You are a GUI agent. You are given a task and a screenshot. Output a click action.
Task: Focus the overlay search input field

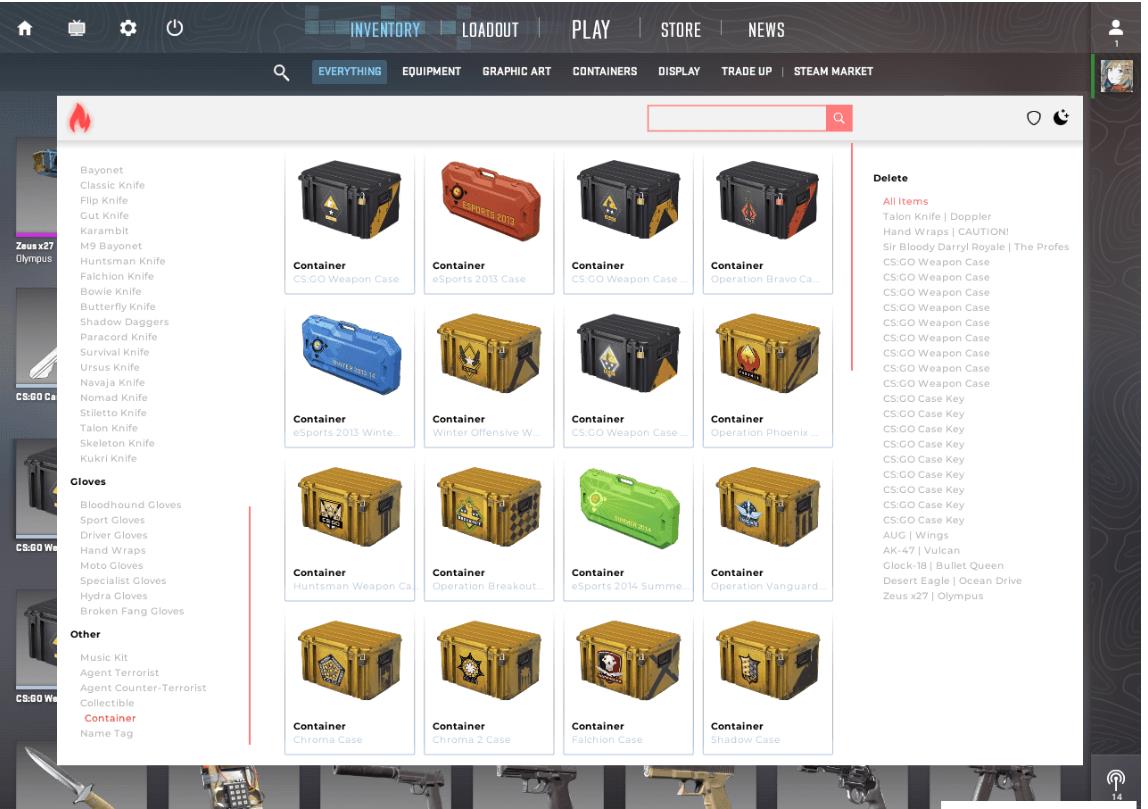737,118
